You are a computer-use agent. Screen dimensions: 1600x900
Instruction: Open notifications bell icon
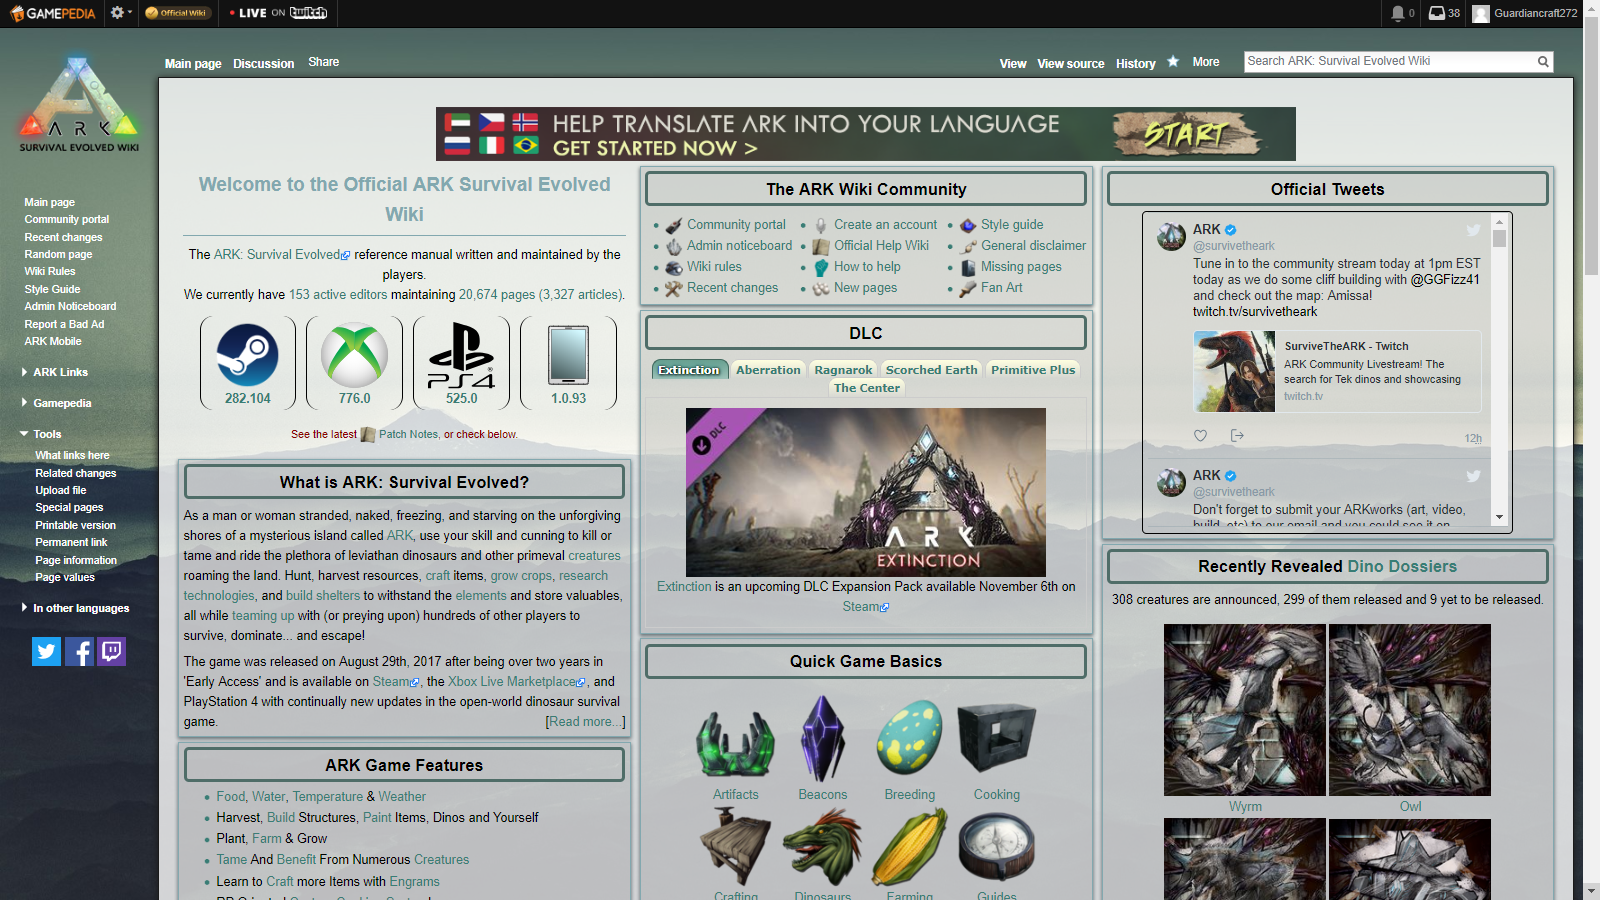[x=1397, y=13]
